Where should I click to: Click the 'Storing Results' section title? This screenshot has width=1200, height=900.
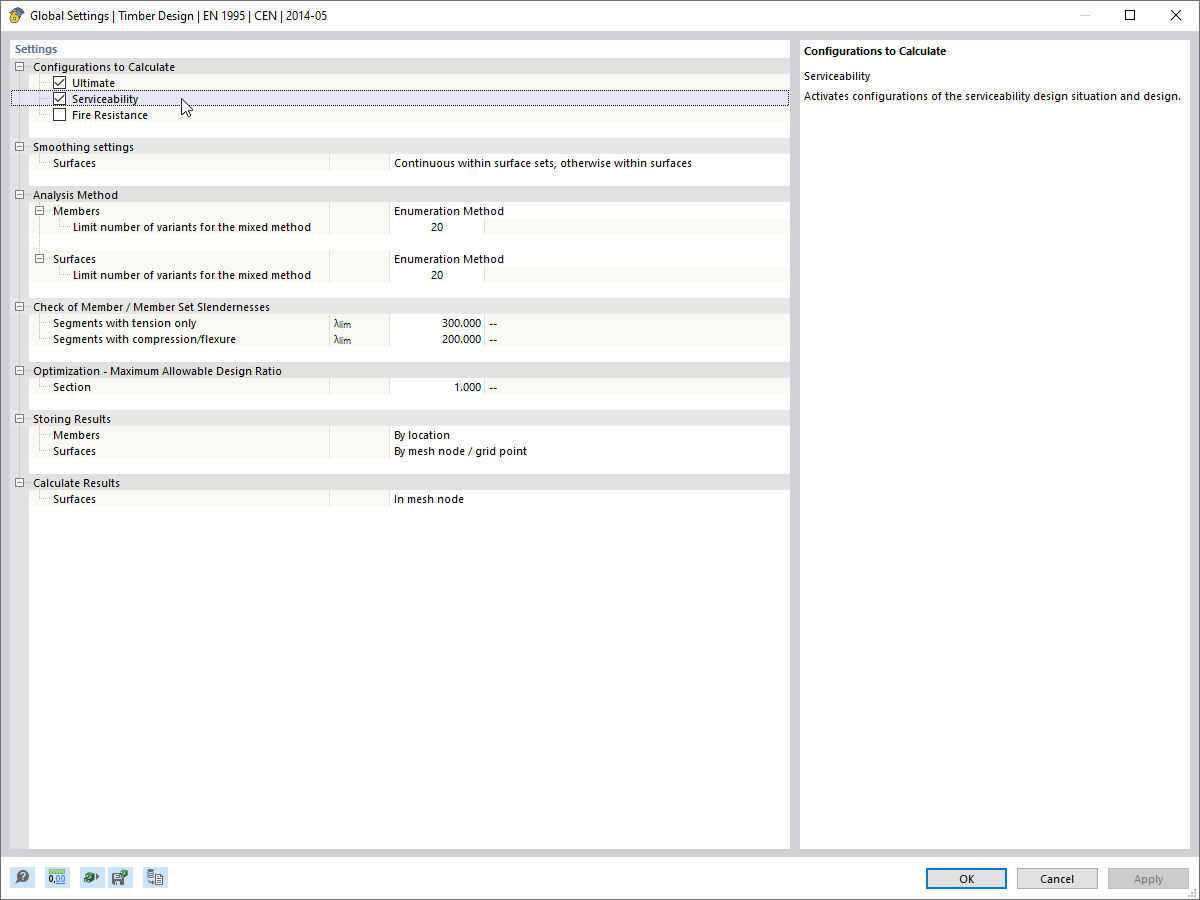(72, 419)
